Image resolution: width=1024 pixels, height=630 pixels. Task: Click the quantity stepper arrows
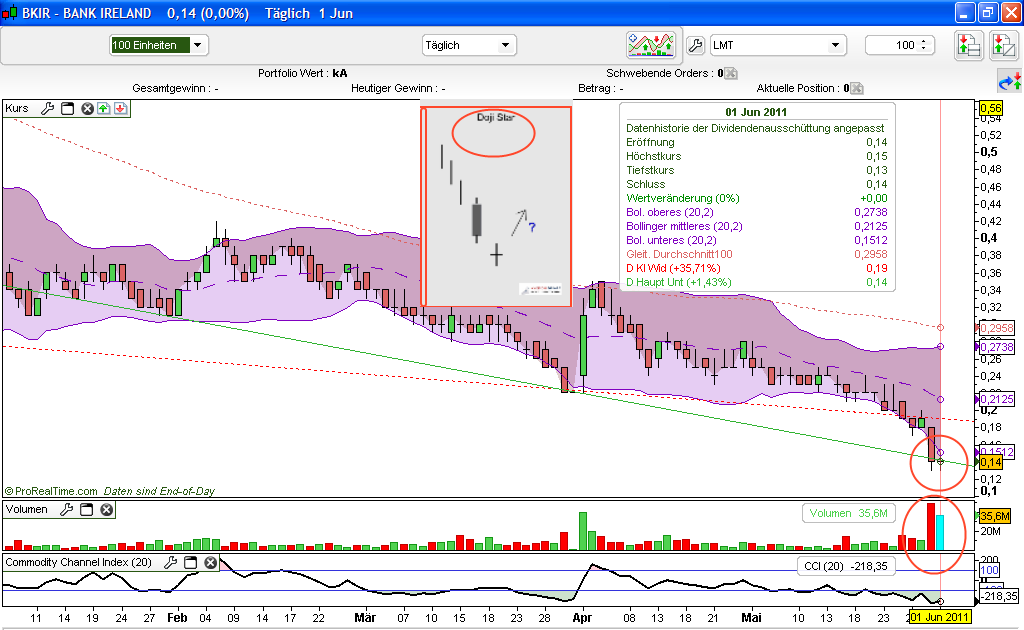pos(923,45)
